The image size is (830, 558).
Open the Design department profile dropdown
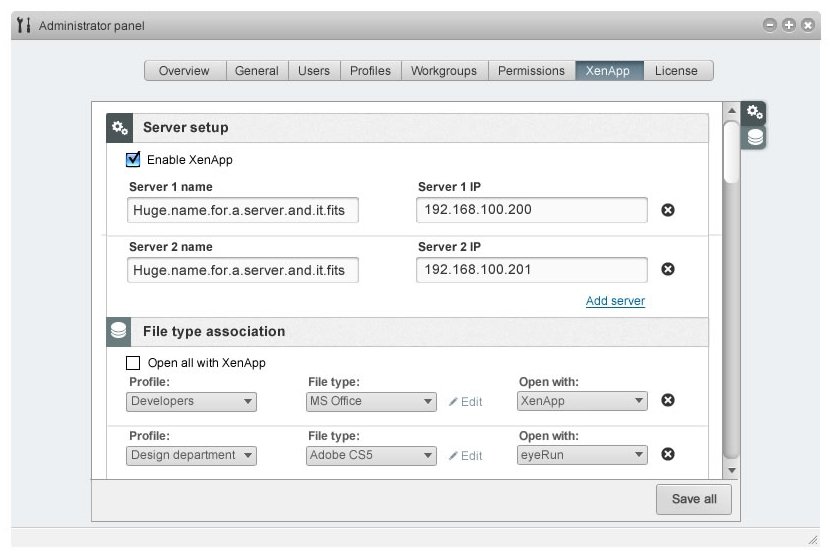pos(191,455)
